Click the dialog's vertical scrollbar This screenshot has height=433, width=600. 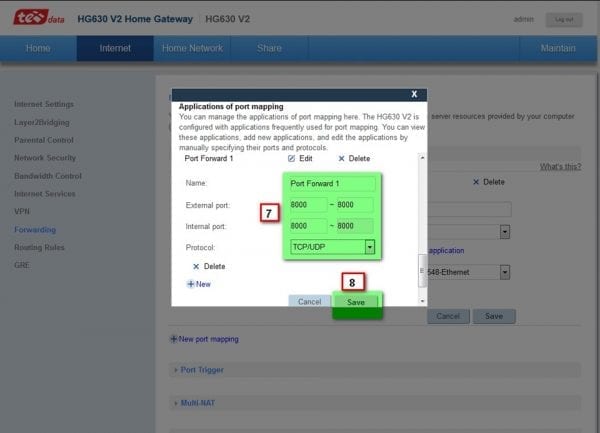pyautogui.click(x=422, y=270)
